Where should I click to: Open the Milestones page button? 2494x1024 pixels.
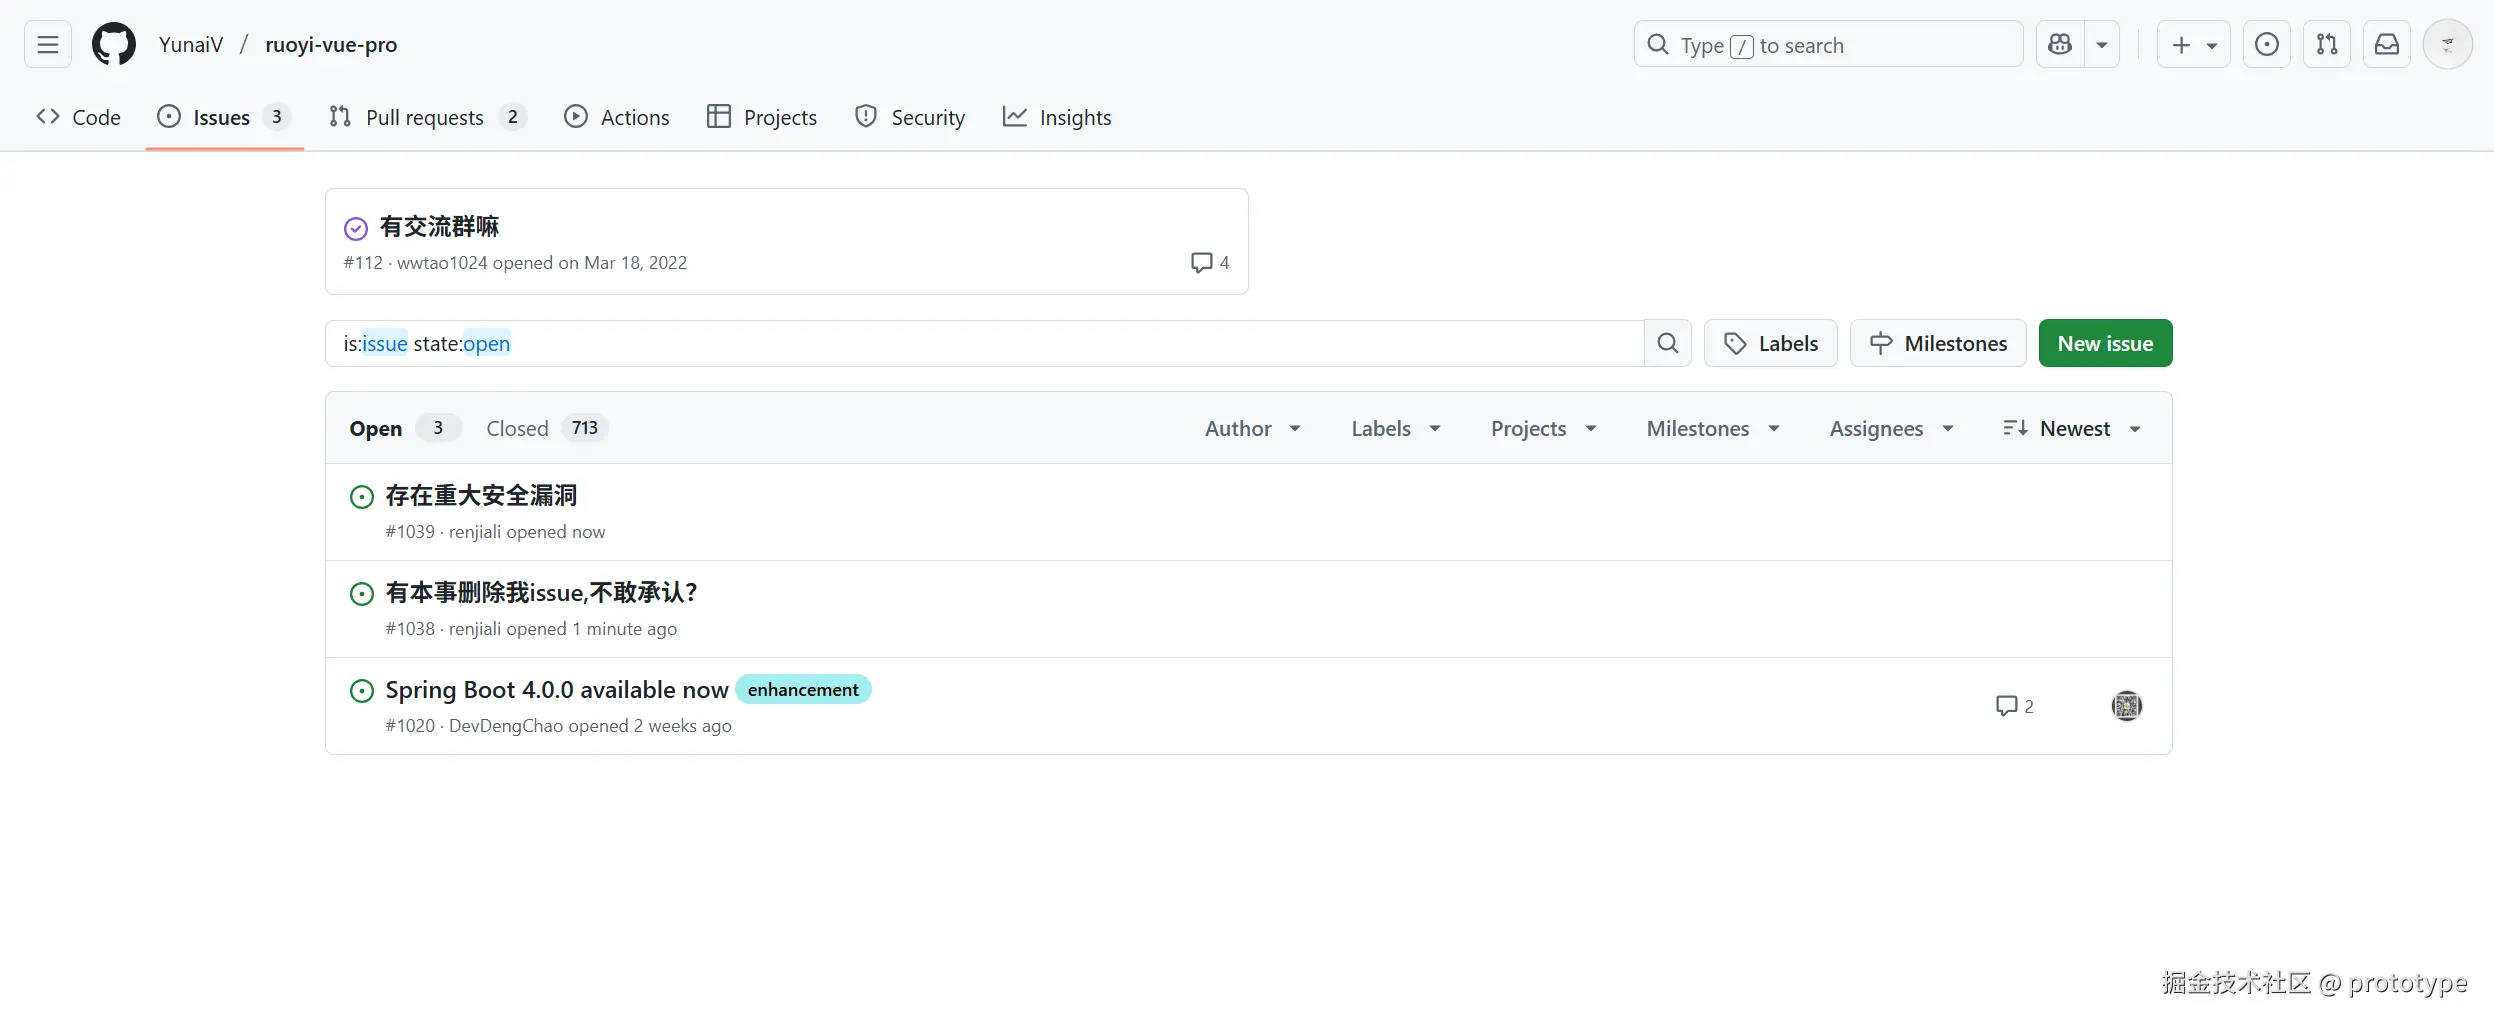coord(1938,344)
